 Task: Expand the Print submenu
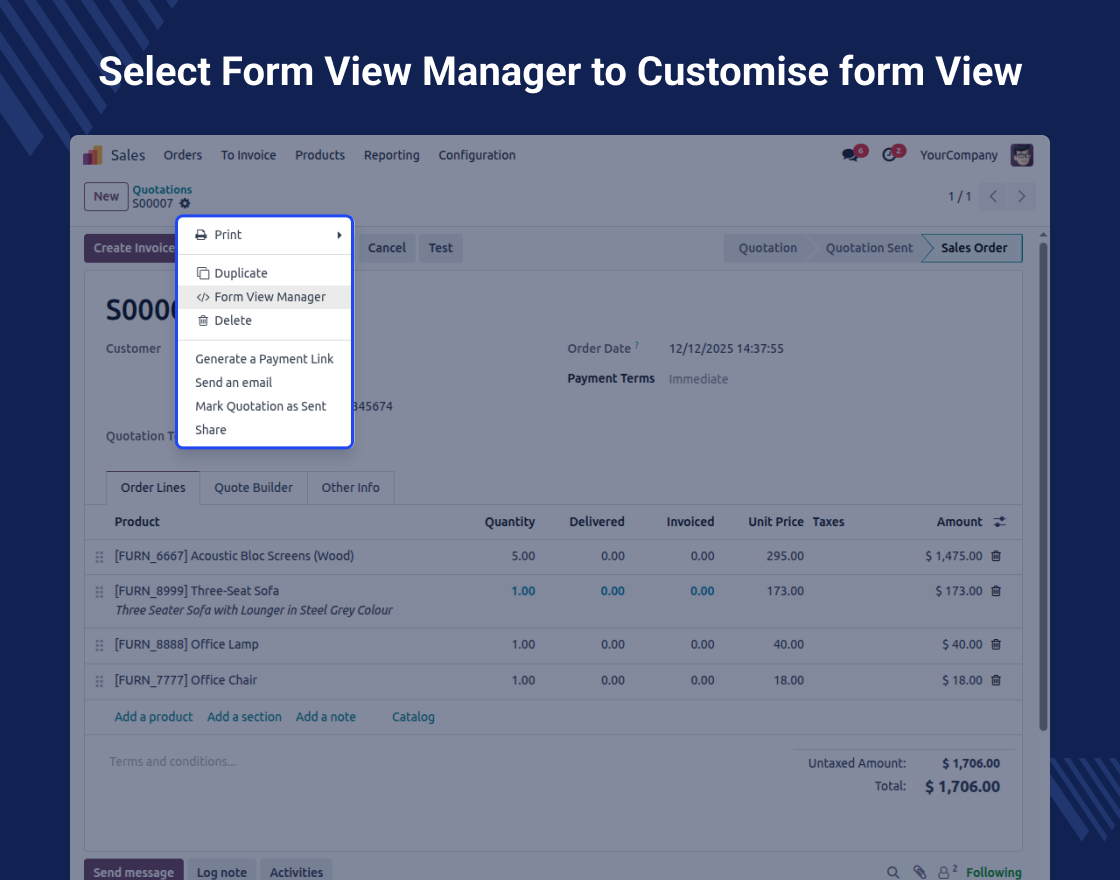[265, 235]
